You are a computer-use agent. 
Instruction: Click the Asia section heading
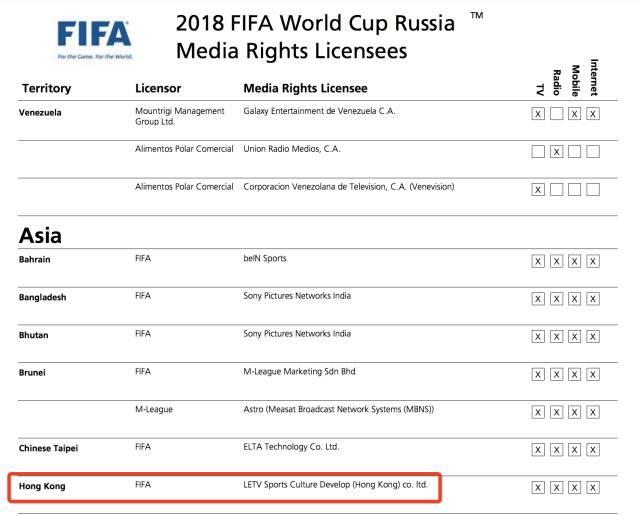click(x=40, y=236)
